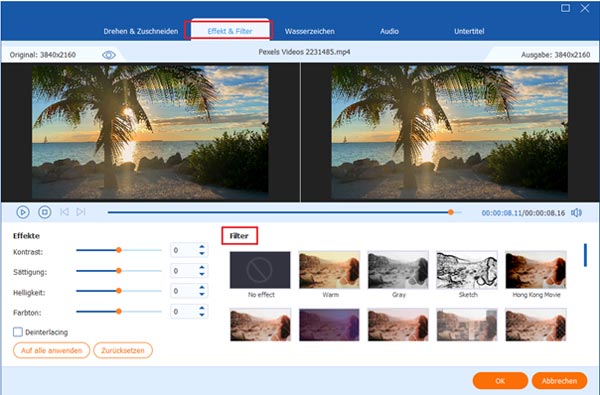Increase Kontrast value with up arrow
Viewport: 600px width, 395px height.
[x=202, y=247]
